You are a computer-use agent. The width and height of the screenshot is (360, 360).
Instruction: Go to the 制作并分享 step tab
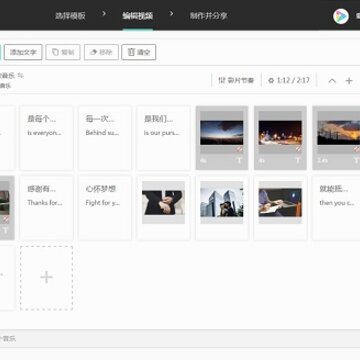pos(208,16)
